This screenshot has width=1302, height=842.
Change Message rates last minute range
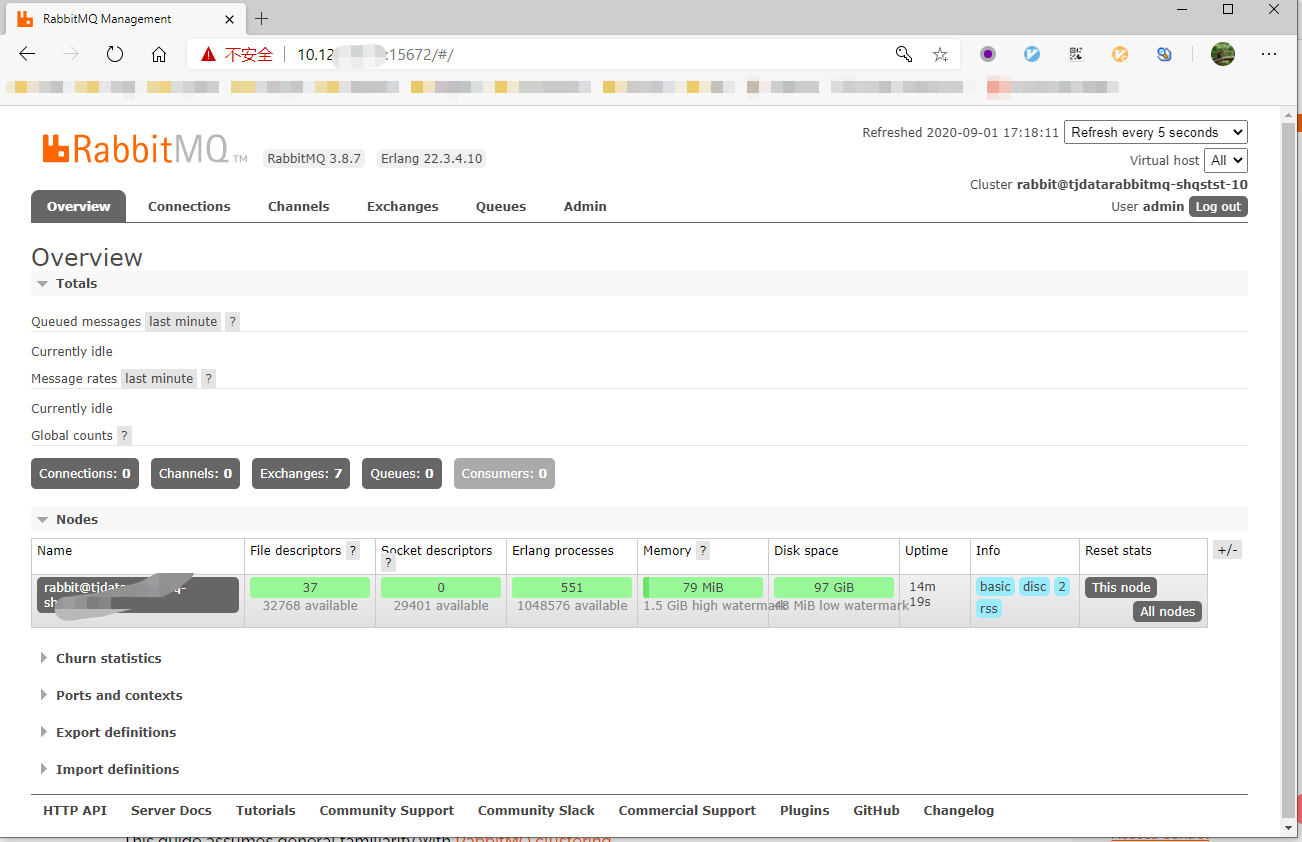[159, 378]
